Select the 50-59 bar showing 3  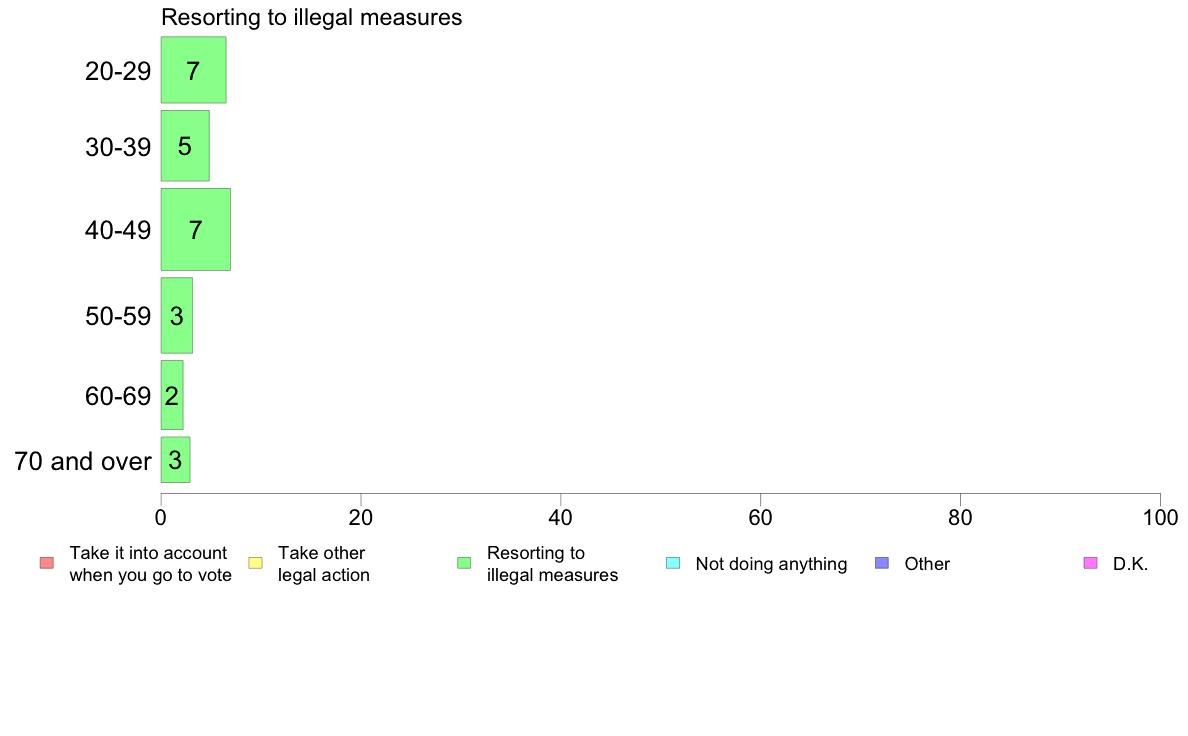pos(177,315)
